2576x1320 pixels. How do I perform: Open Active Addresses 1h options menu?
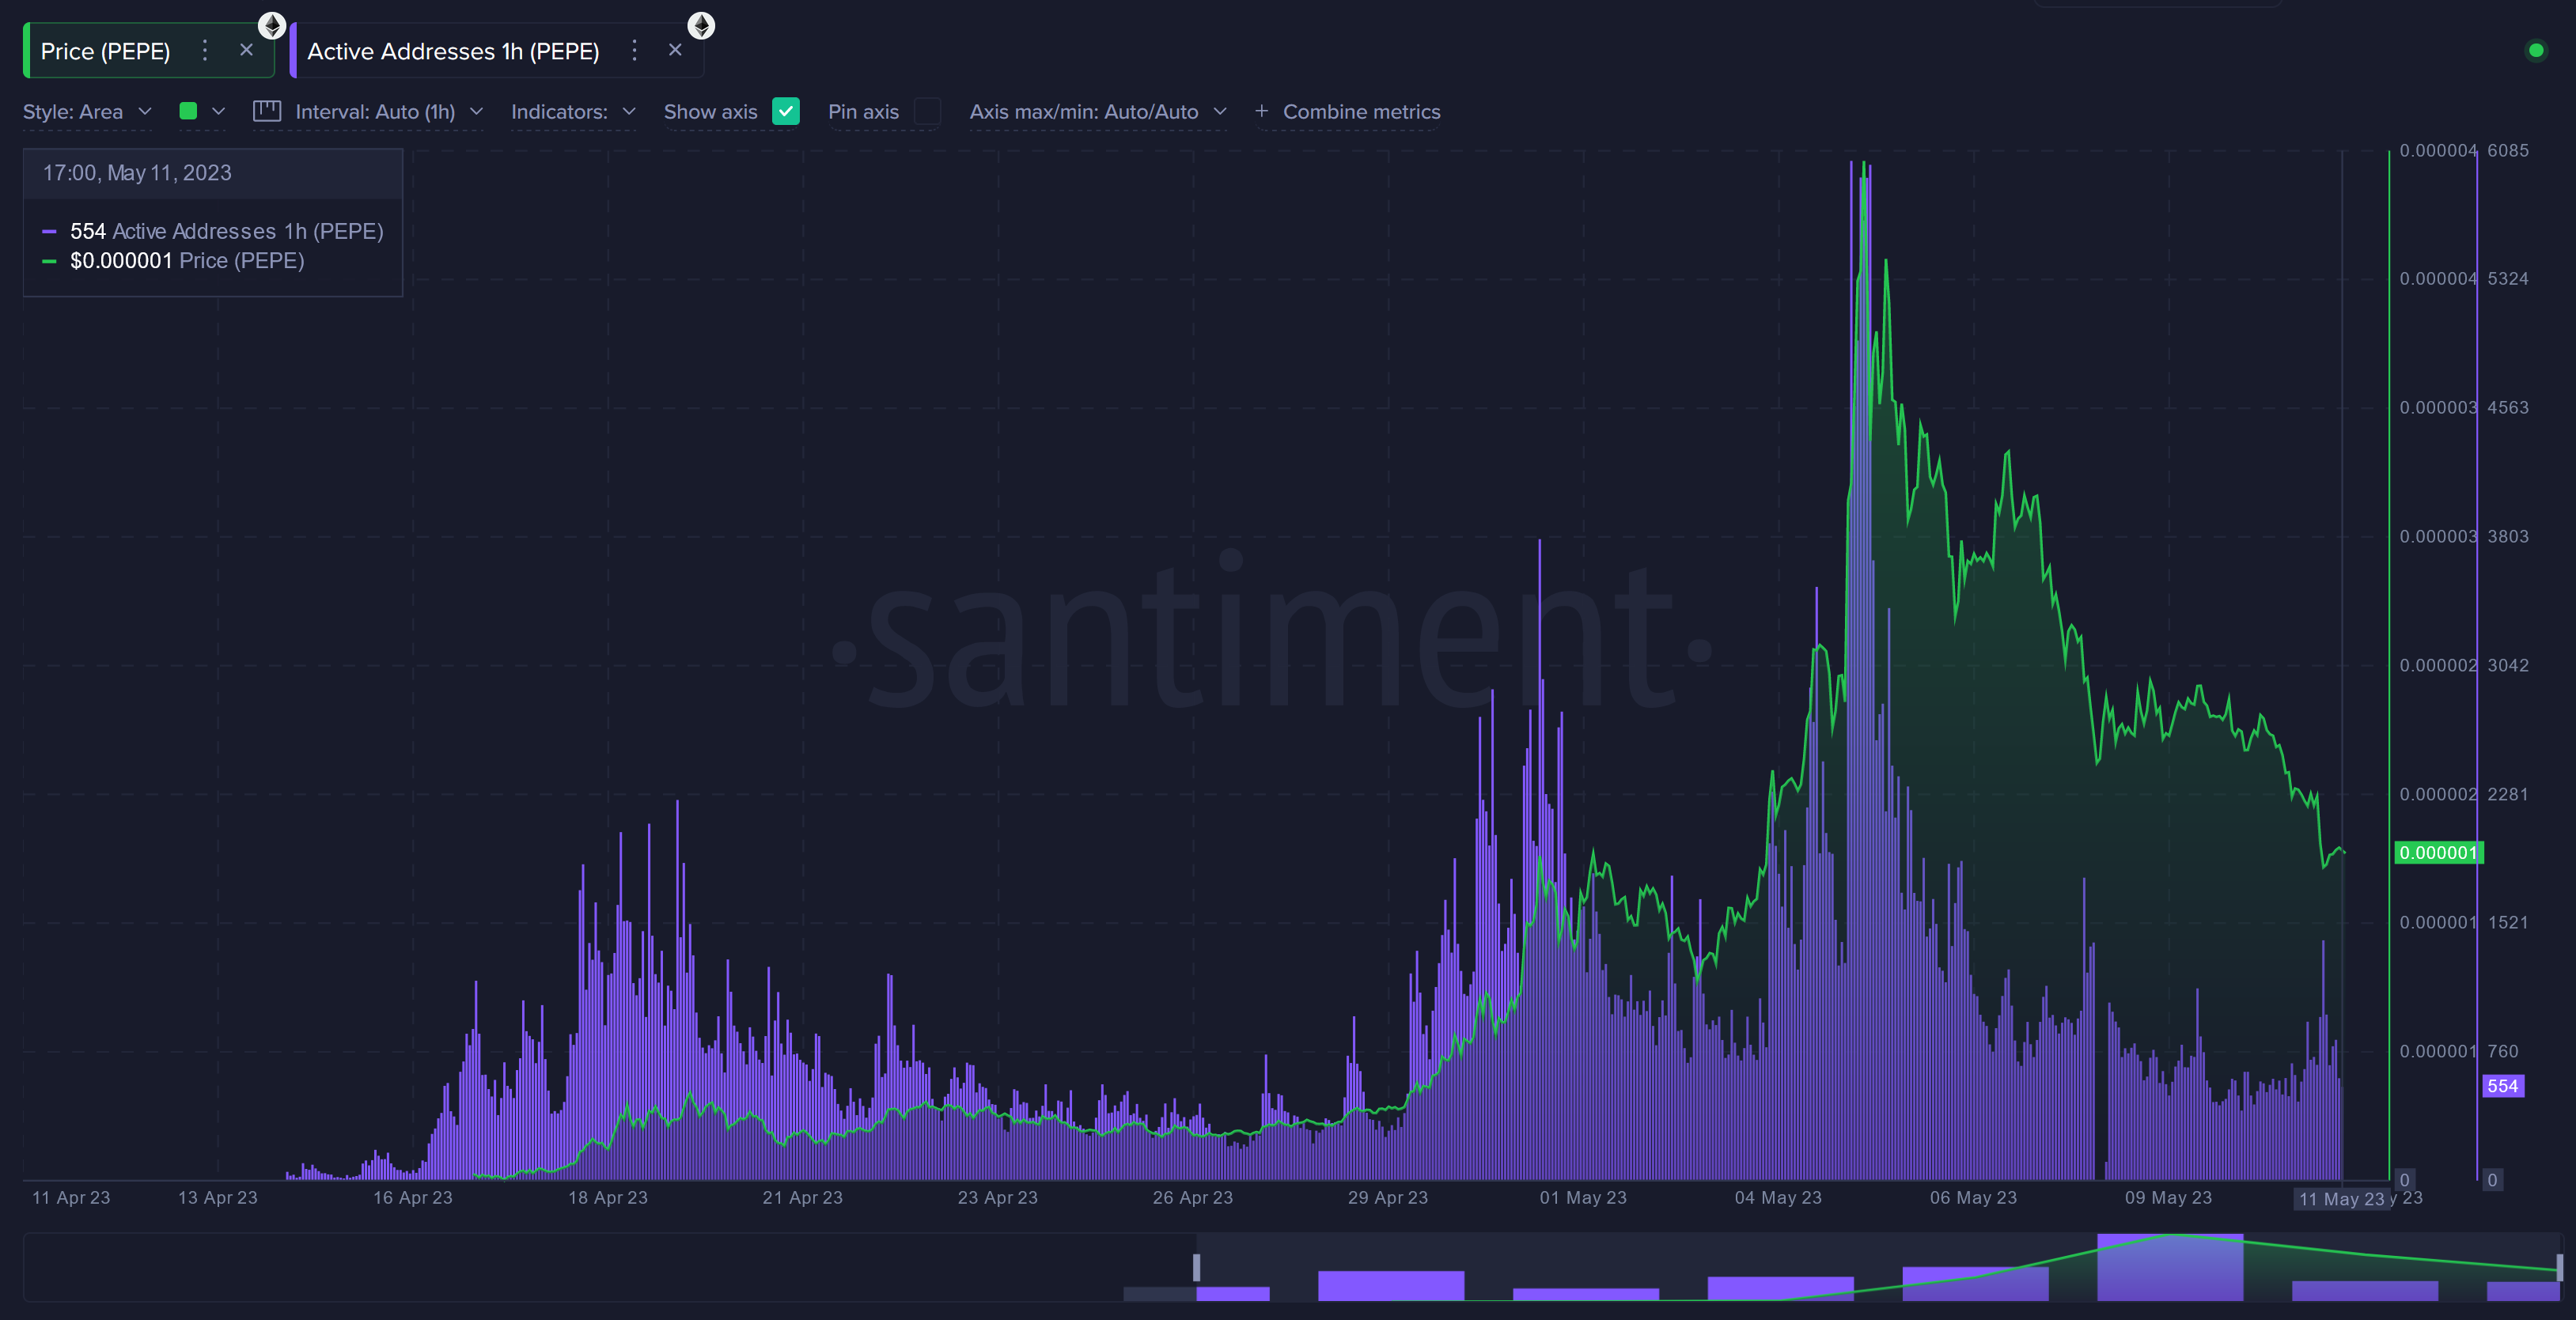click(634, 50)
